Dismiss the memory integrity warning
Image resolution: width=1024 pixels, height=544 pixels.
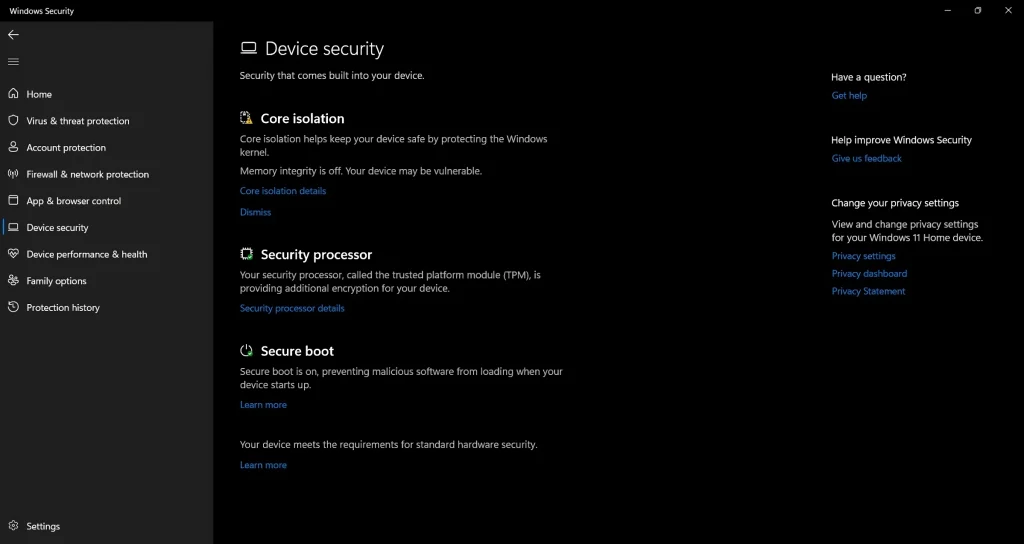[255, 212]
